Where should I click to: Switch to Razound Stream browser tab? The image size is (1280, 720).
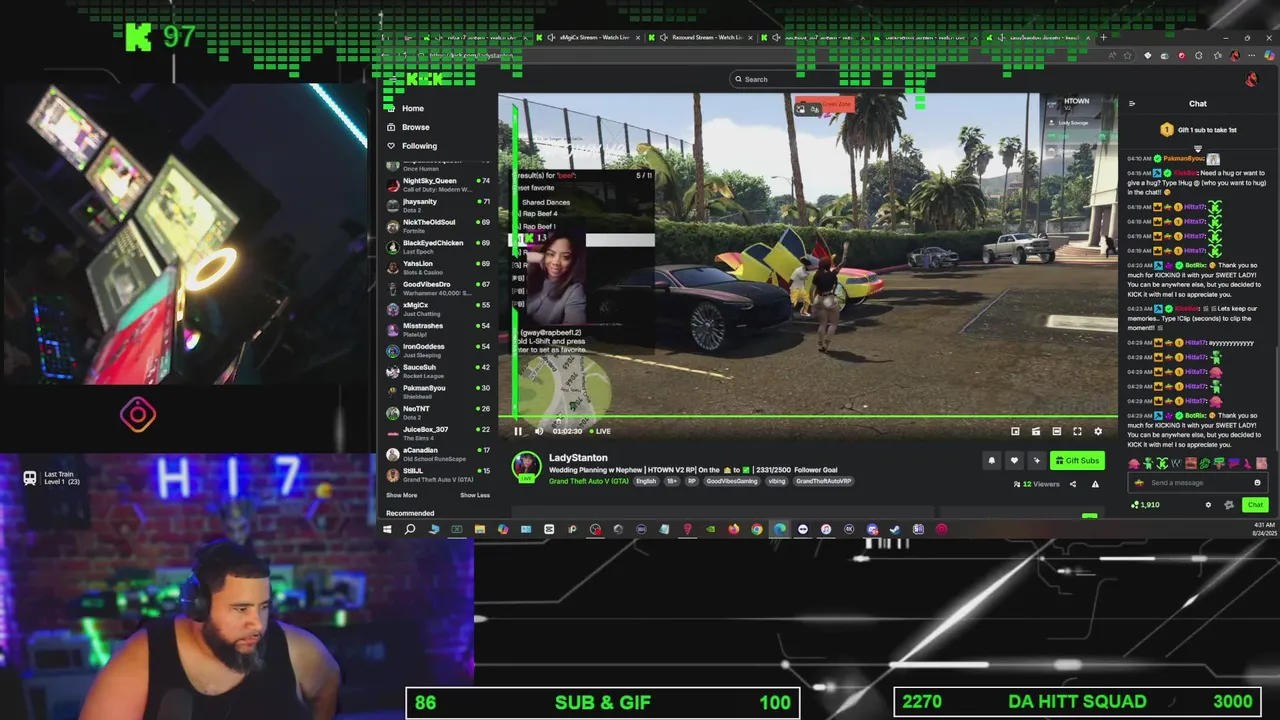pos(703,38)
